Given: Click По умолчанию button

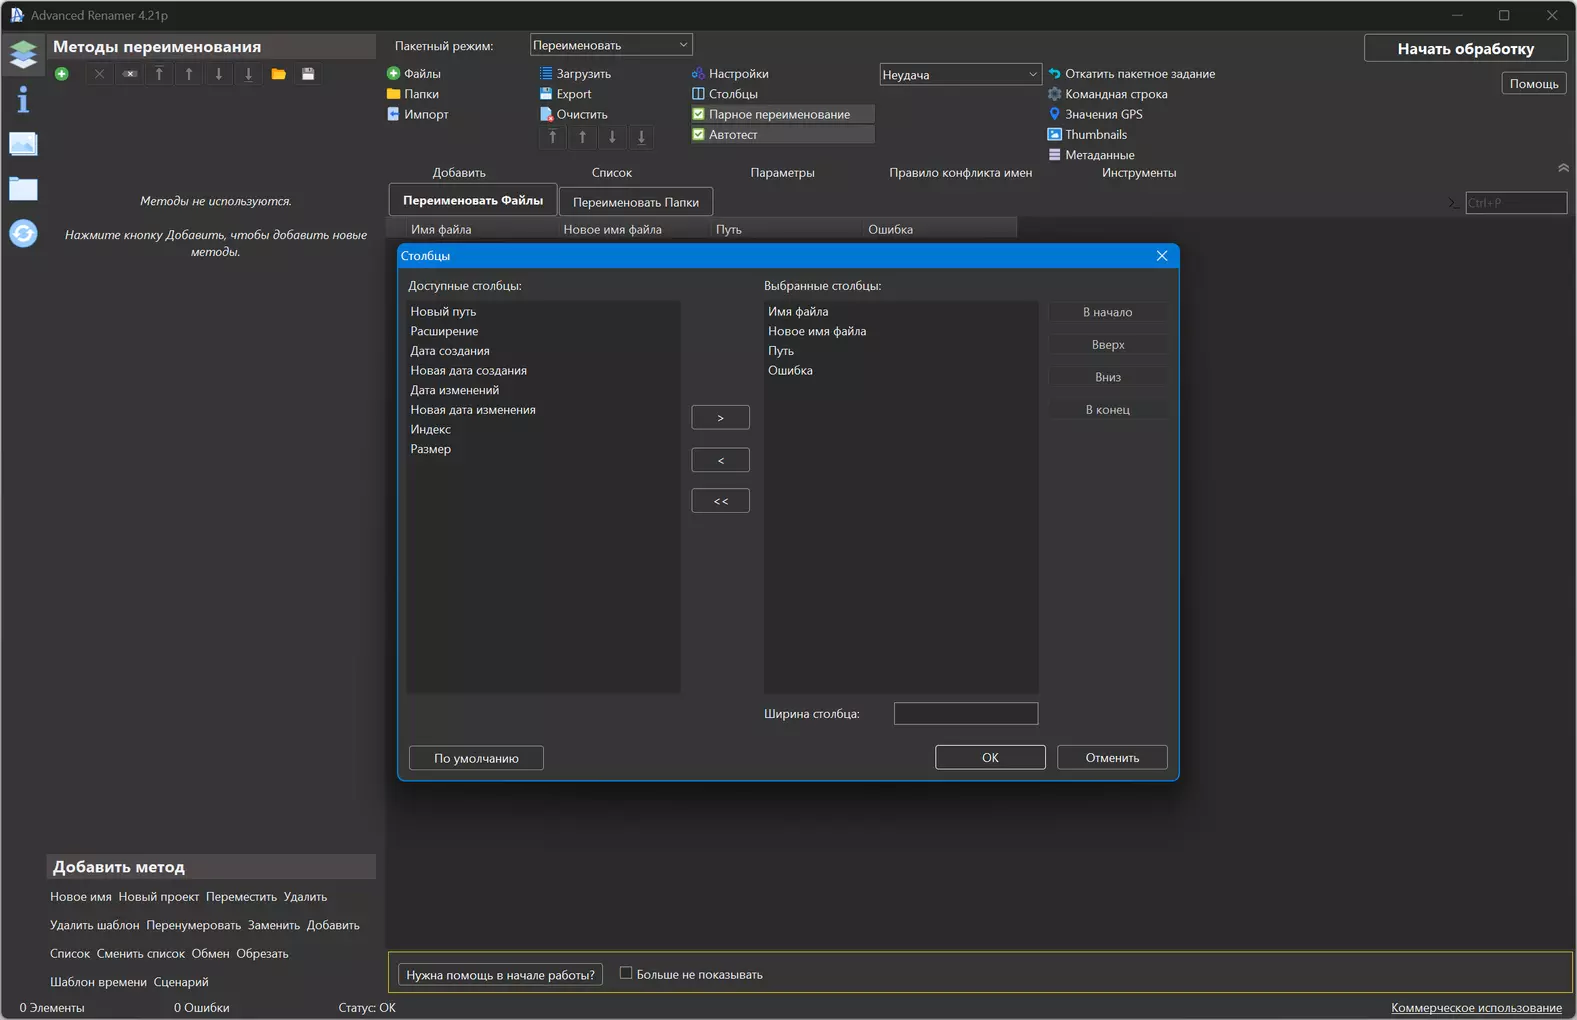Looking at the screenshot, I should 476,758.
